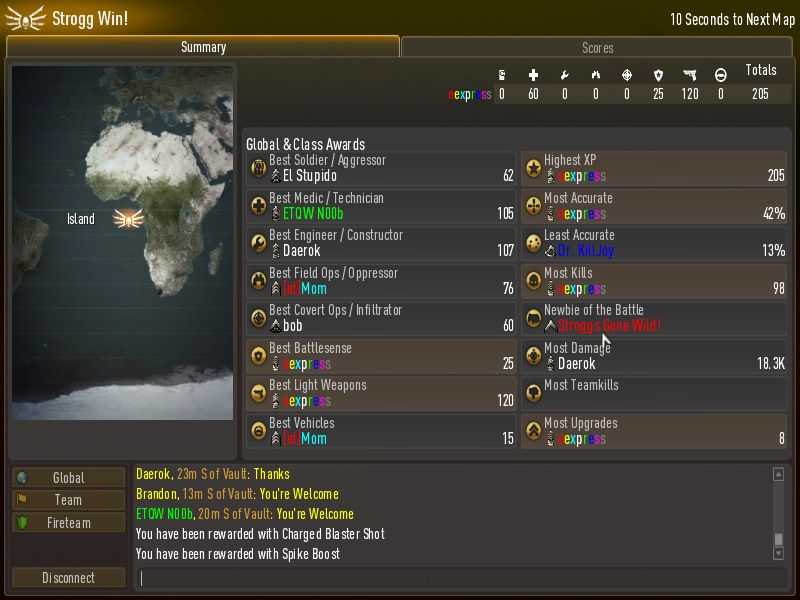Screen dimensions: 800x600
Task: Click the Best Engineer wrench icon
Action: (259, 243)
